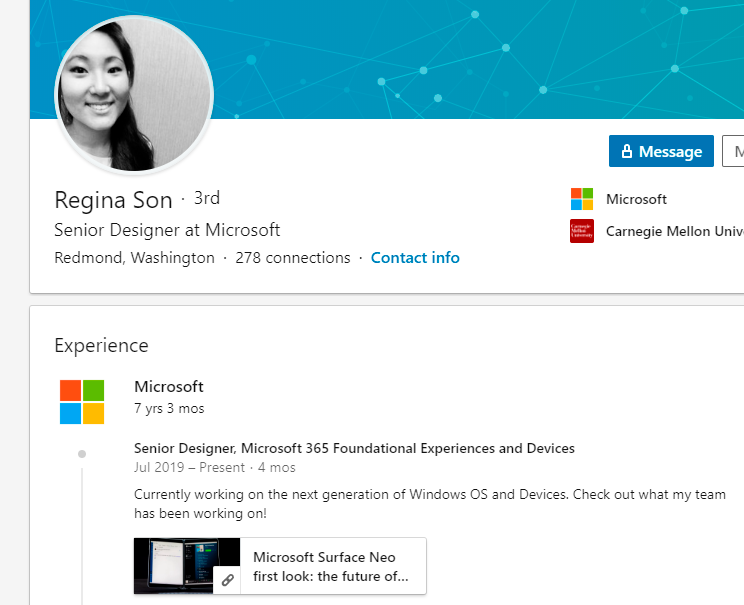The image size is (744, 605).
Task: Click the location Redmond, Washington
Action: [x=134, y=258]
